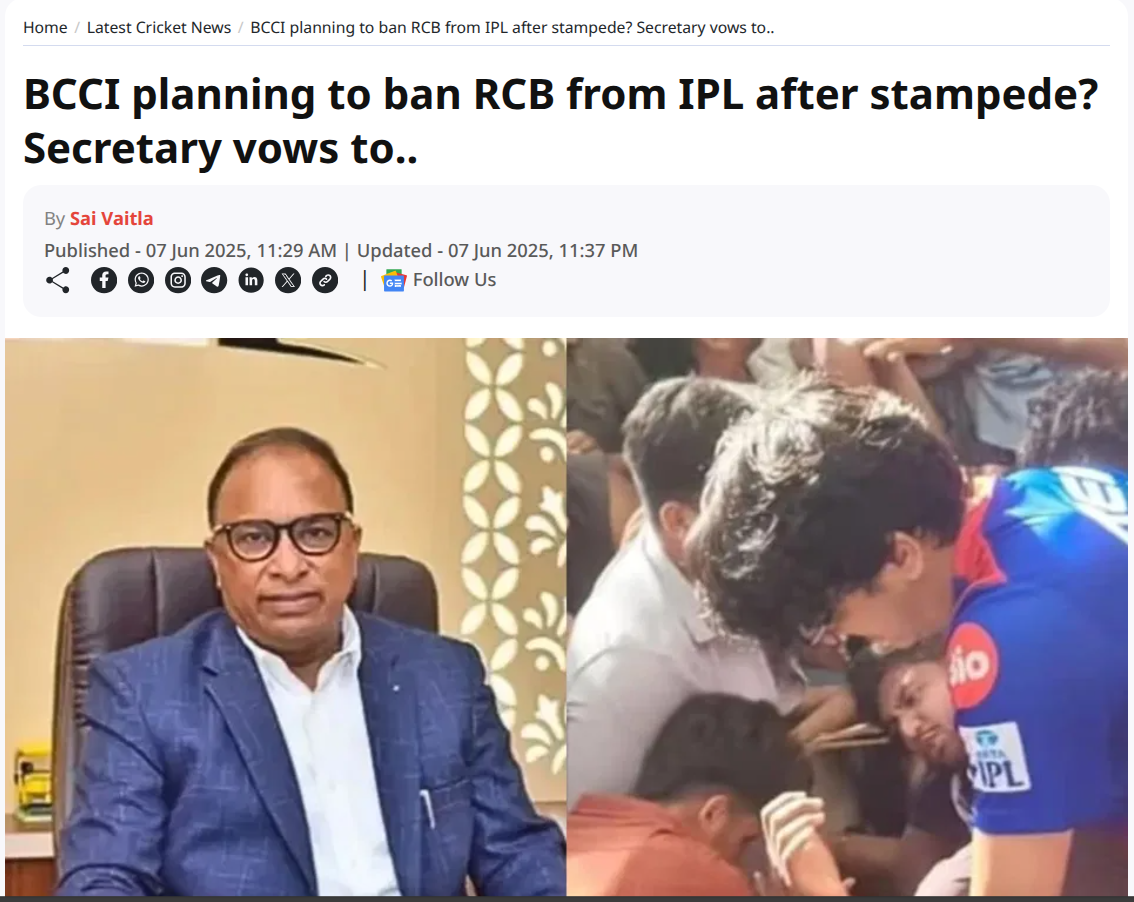The width and height of the screenshot is (1134, 902).
Task: Click the article headline text
Action: point(560,121)
